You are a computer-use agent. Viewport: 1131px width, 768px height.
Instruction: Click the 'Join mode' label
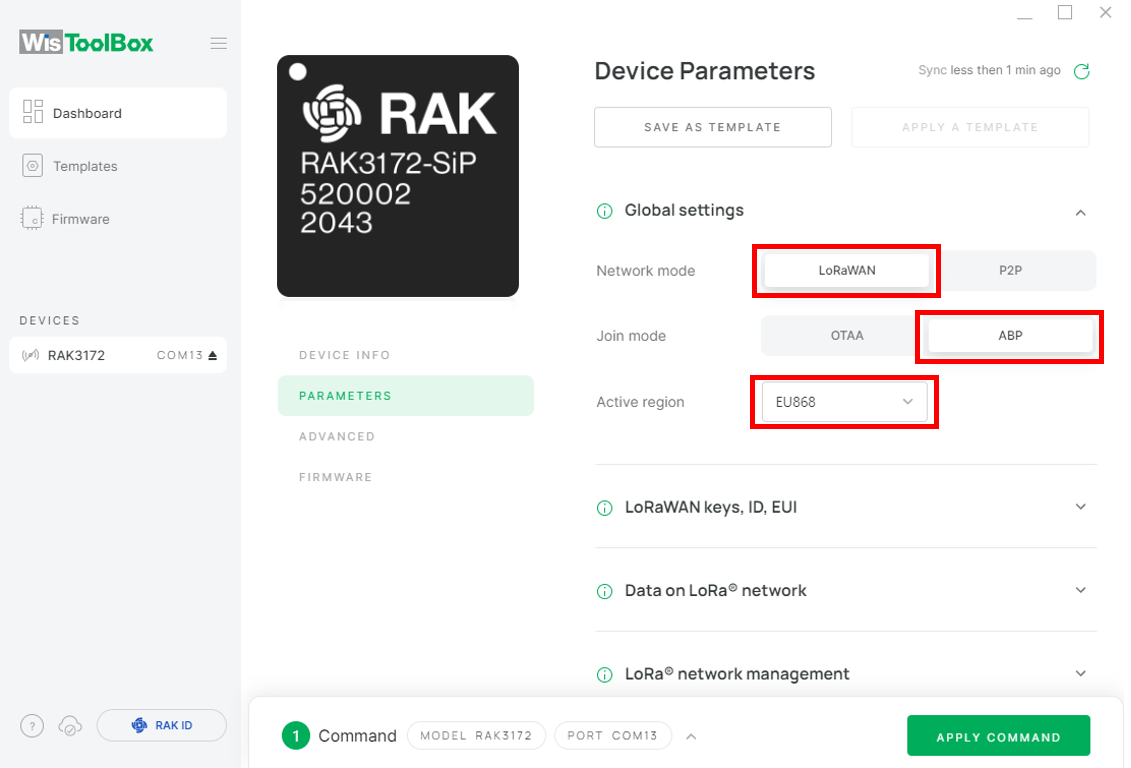coord(631,335)
